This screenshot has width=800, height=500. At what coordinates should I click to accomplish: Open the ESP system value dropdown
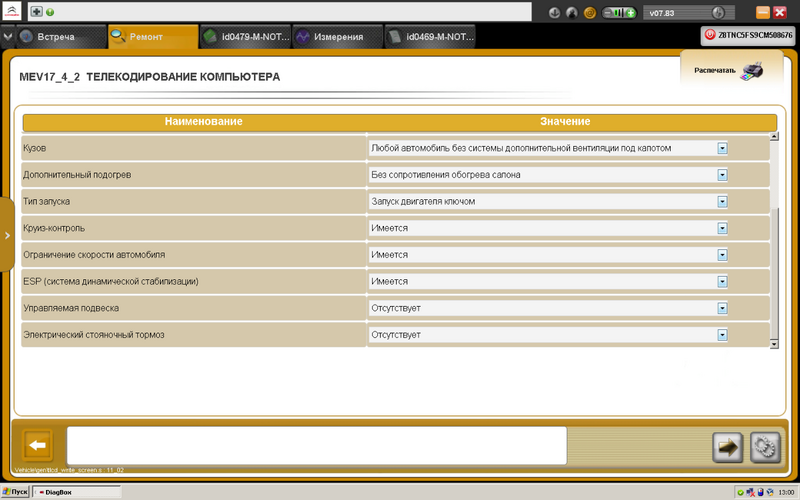[x=721, y=281]
